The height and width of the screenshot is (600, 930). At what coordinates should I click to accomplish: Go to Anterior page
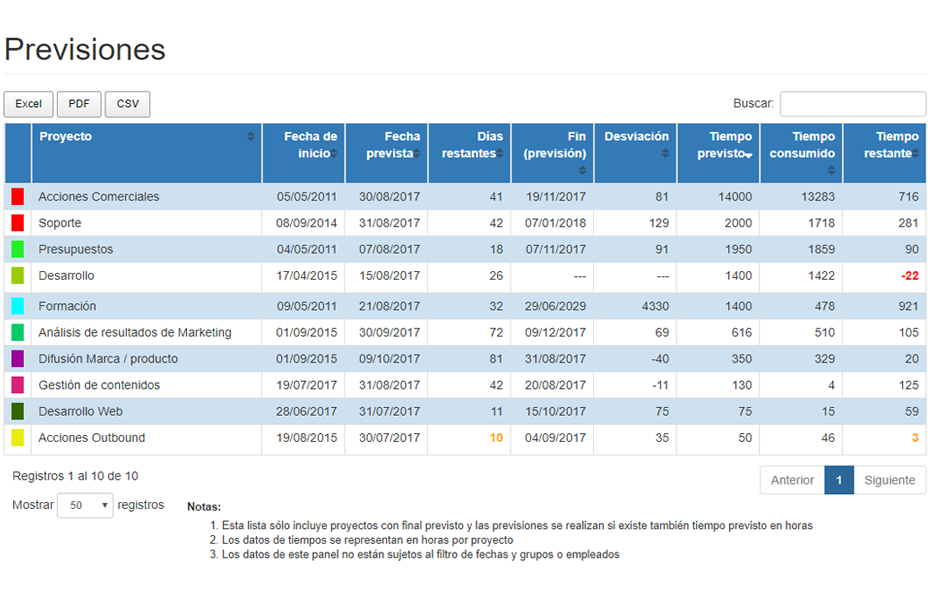coord(792,480)
